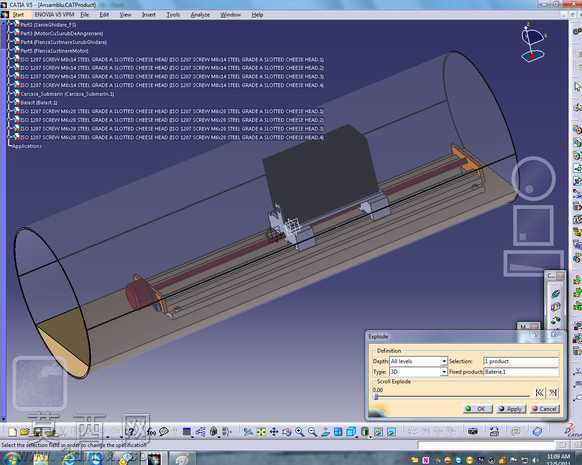
Task: Open the Insert menu
Action: tap(148, 14)
